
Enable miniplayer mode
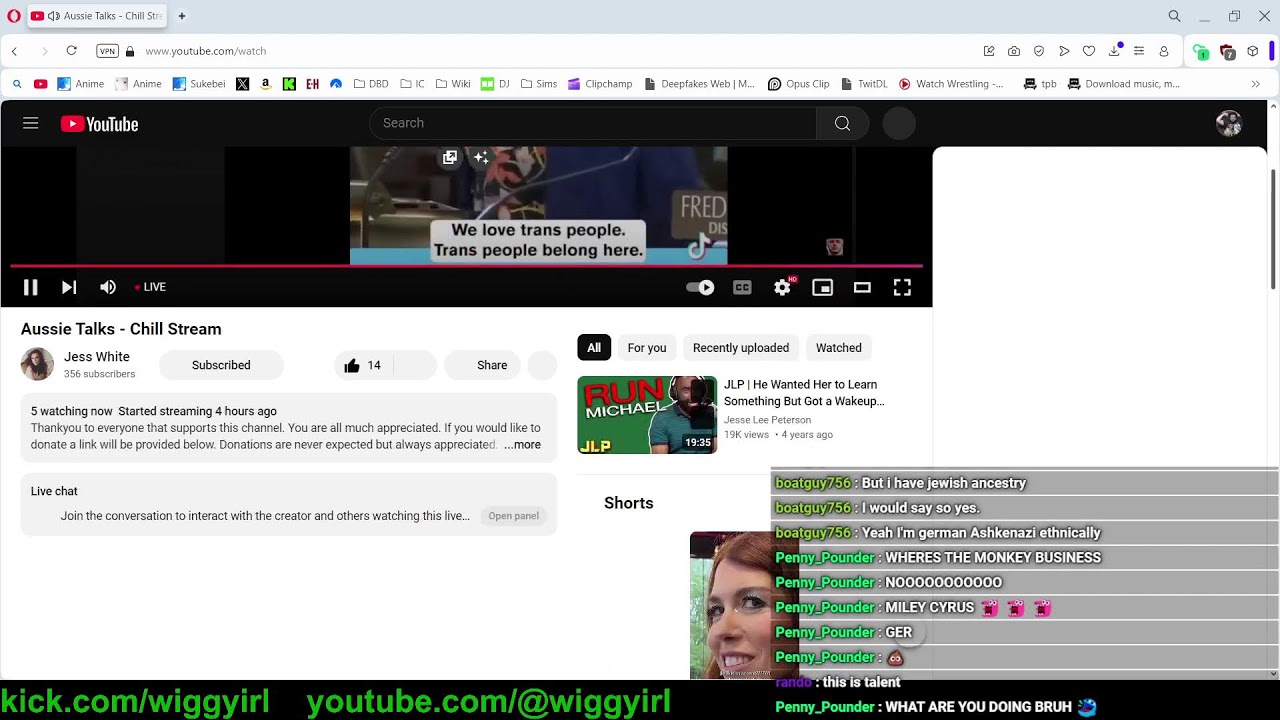[x=822, y=288]
